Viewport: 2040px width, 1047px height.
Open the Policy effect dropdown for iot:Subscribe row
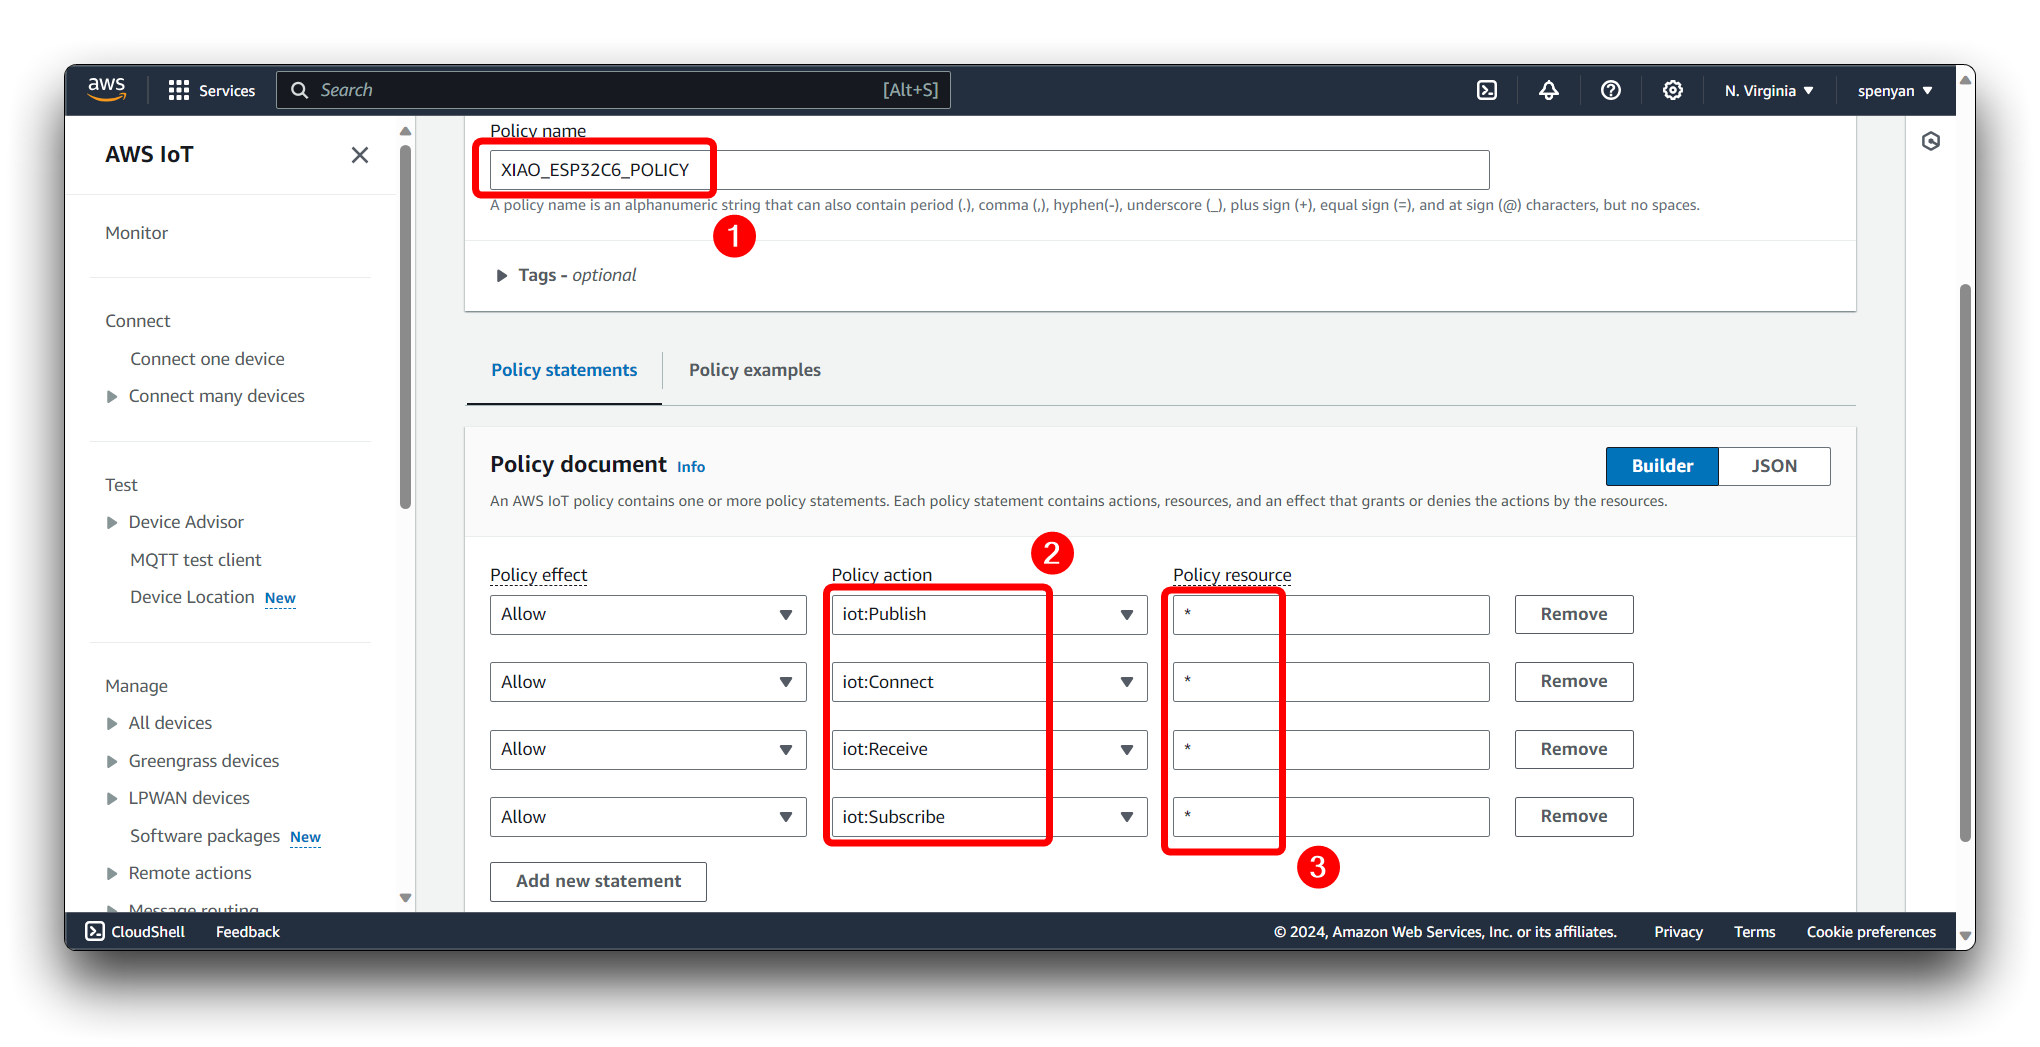pos(648,817)
